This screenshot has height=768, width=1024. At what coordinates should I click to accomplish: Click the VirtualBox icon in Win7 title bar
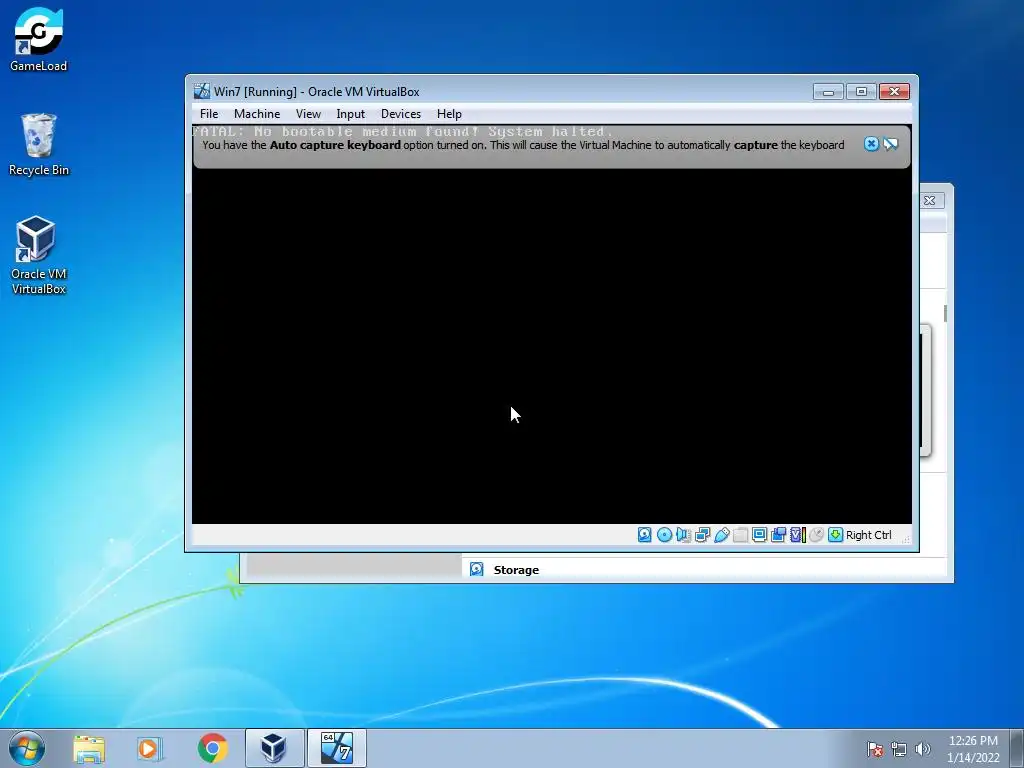[202, 91]
